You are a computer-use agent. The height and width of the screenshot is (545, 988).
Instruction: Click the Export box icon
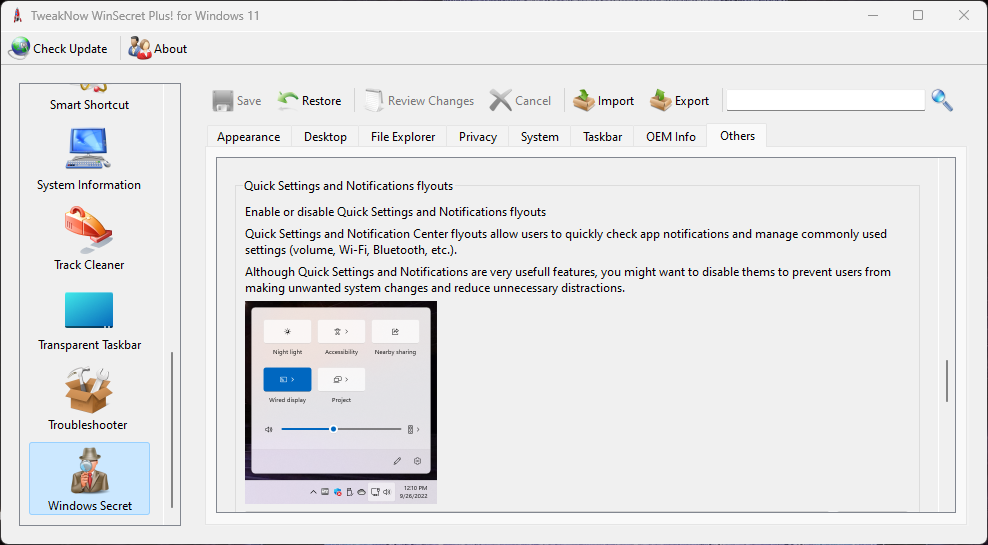click(660, 101)
